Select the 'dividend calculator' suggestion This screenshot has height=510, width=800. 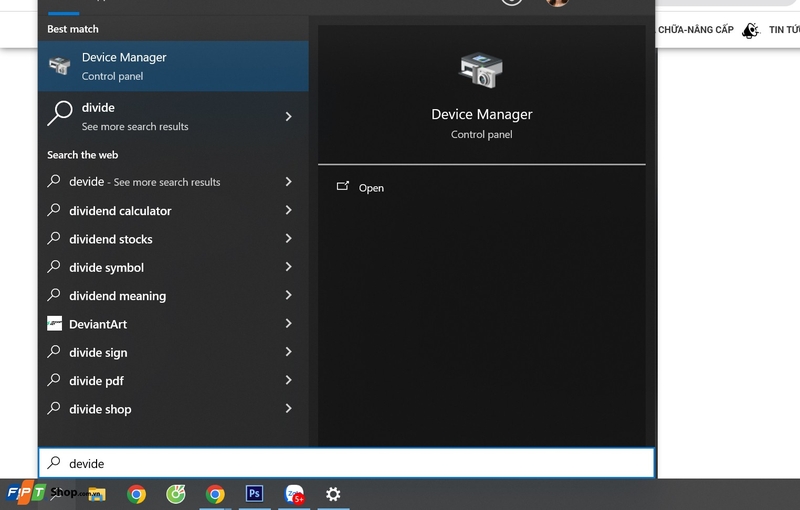(173, 211)
